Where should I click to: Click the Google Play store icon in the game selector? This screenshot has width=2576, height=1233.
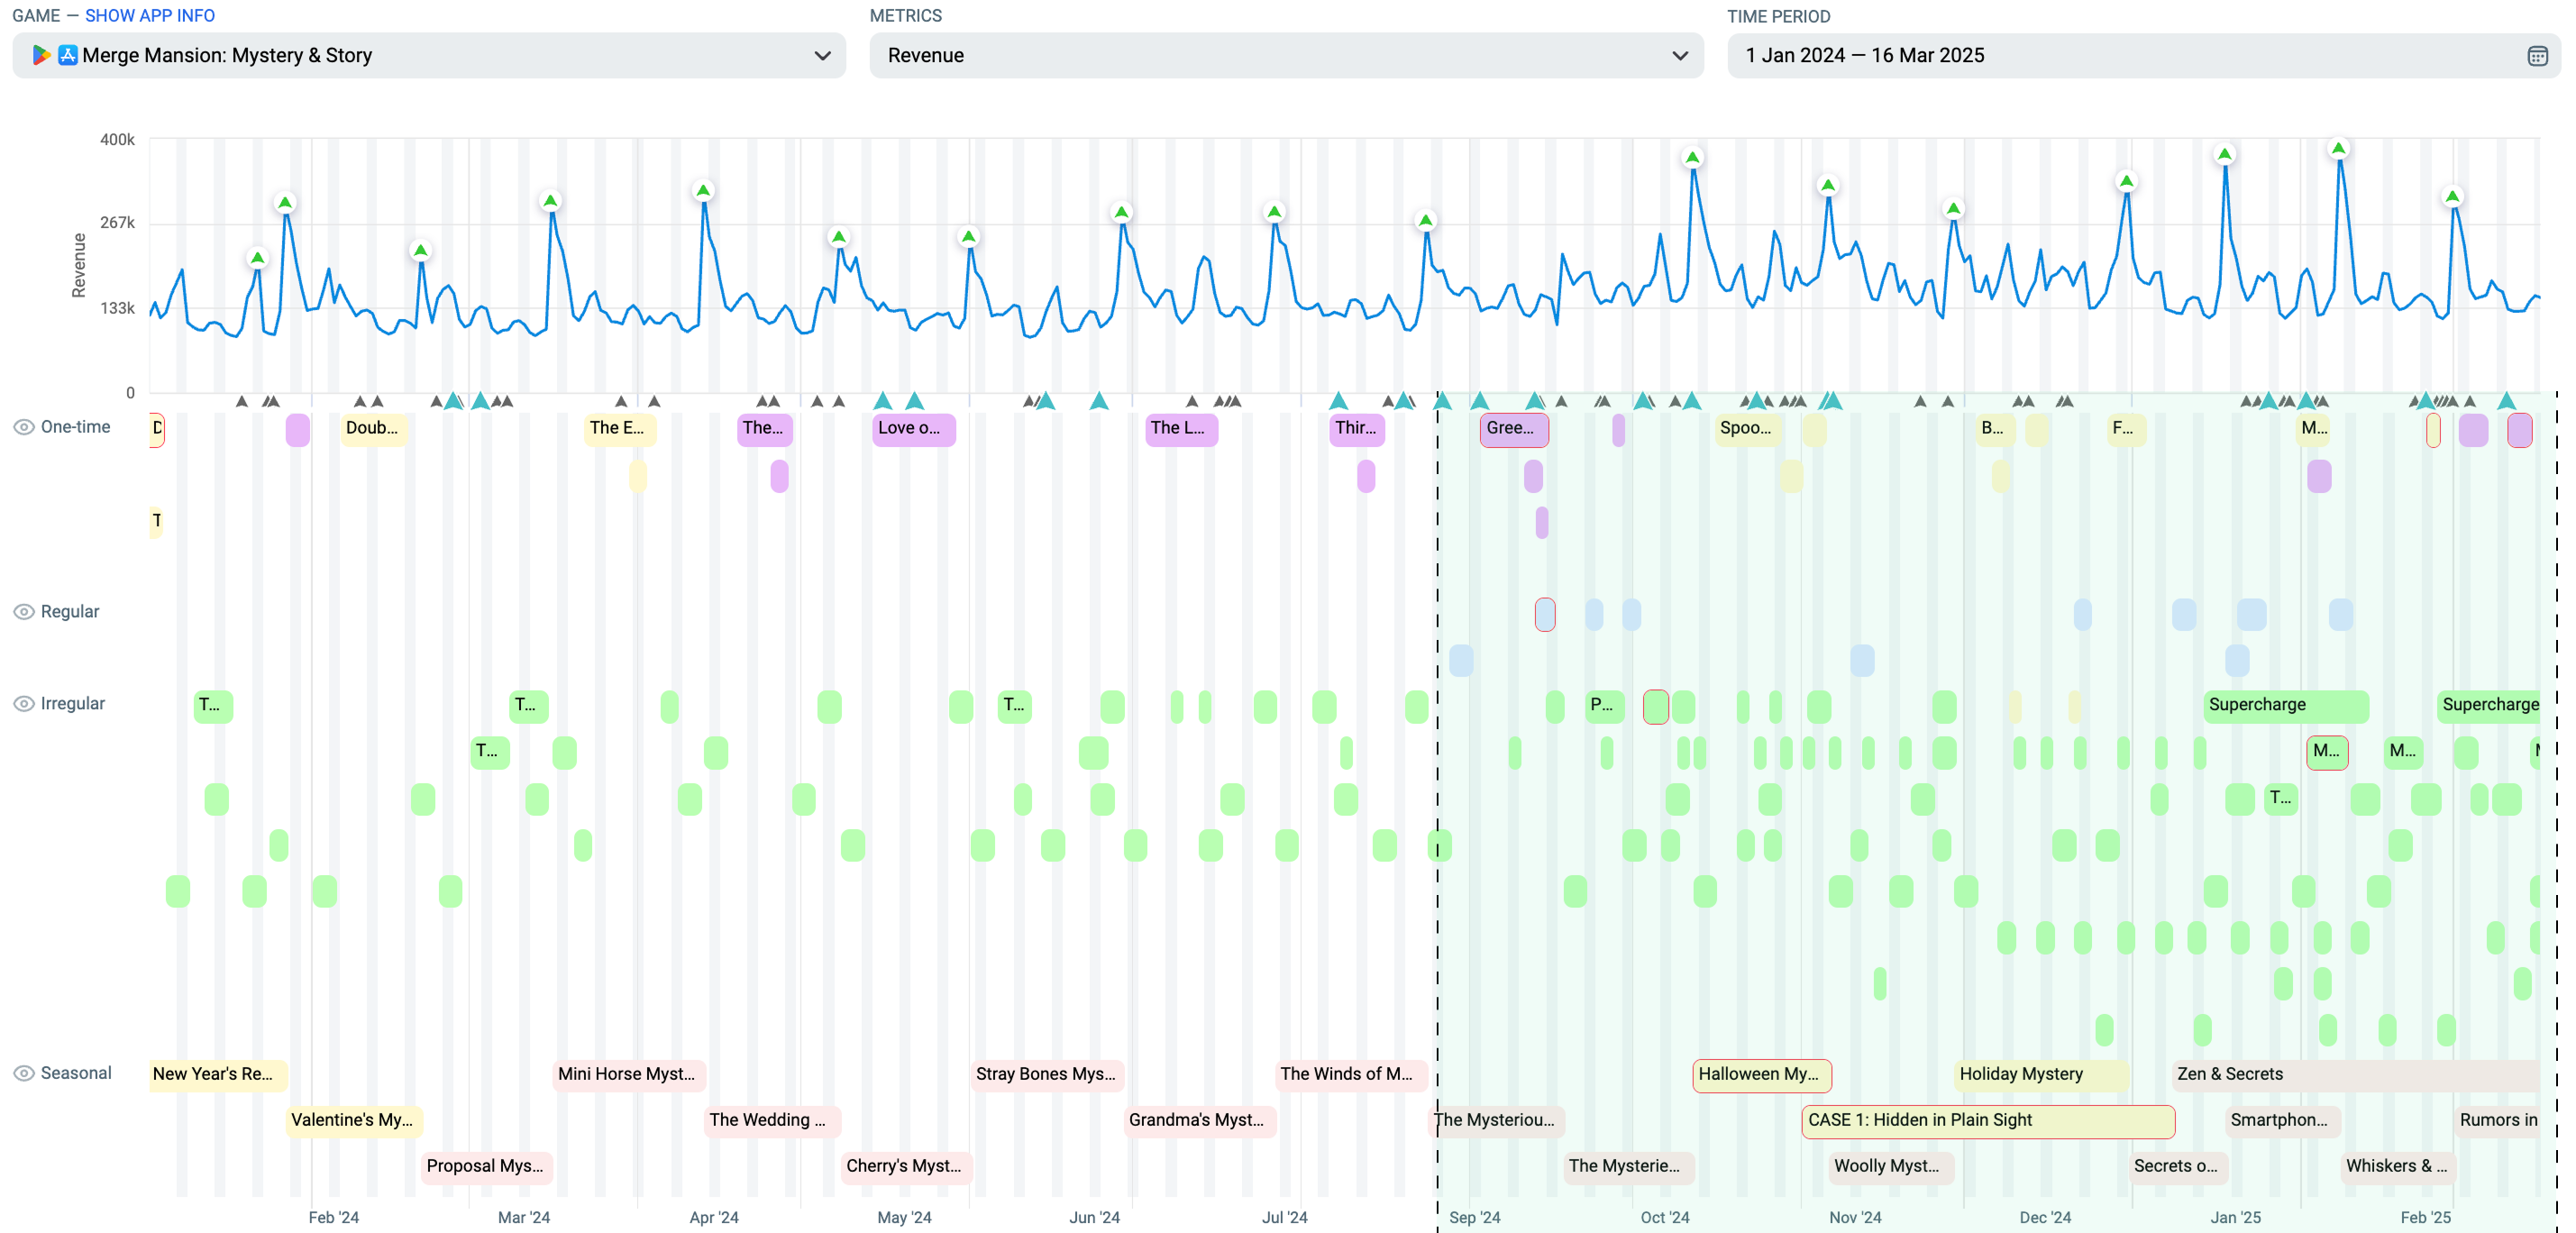point(41,56)
